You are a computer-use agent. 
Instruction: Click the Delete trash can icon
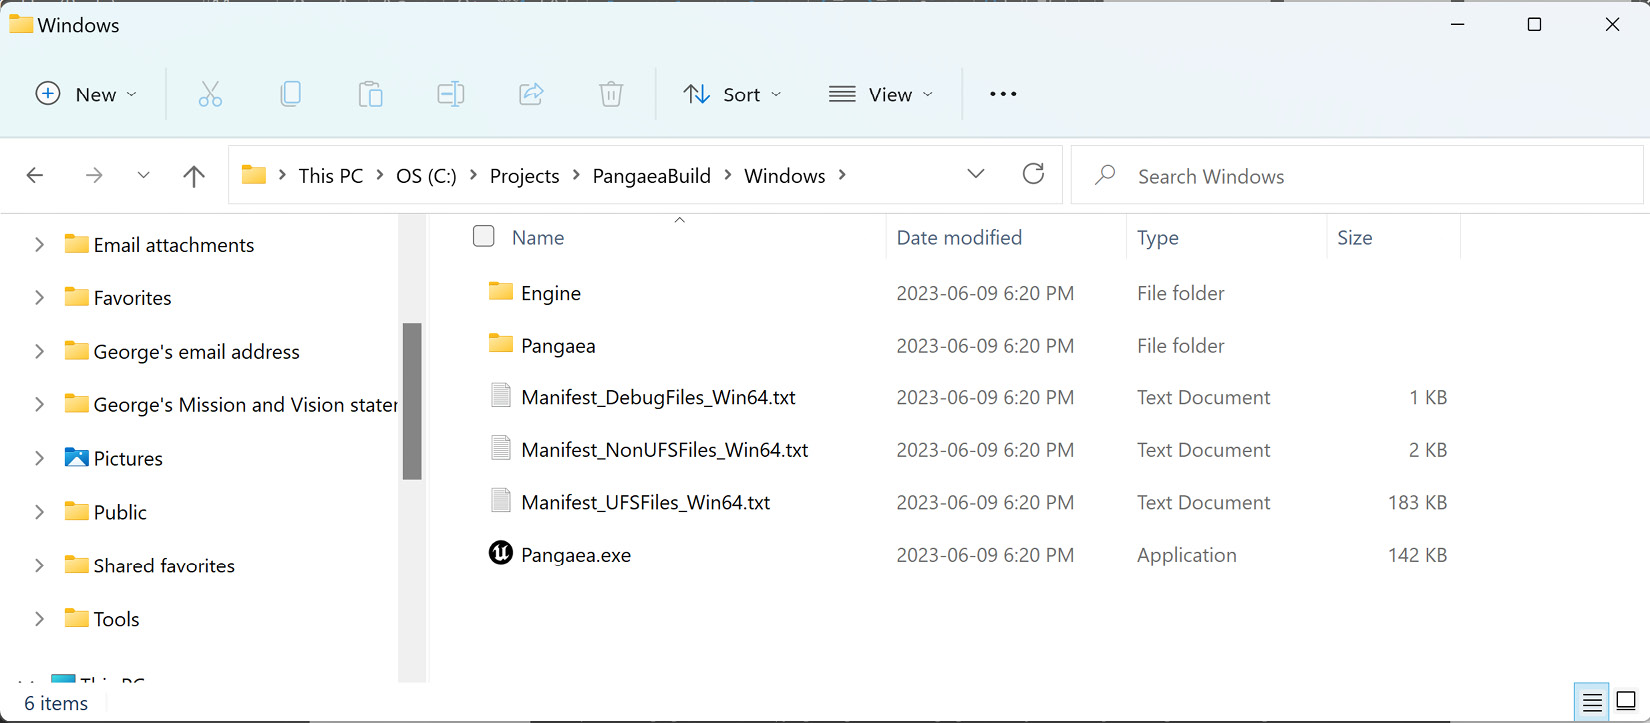(611, 94)
